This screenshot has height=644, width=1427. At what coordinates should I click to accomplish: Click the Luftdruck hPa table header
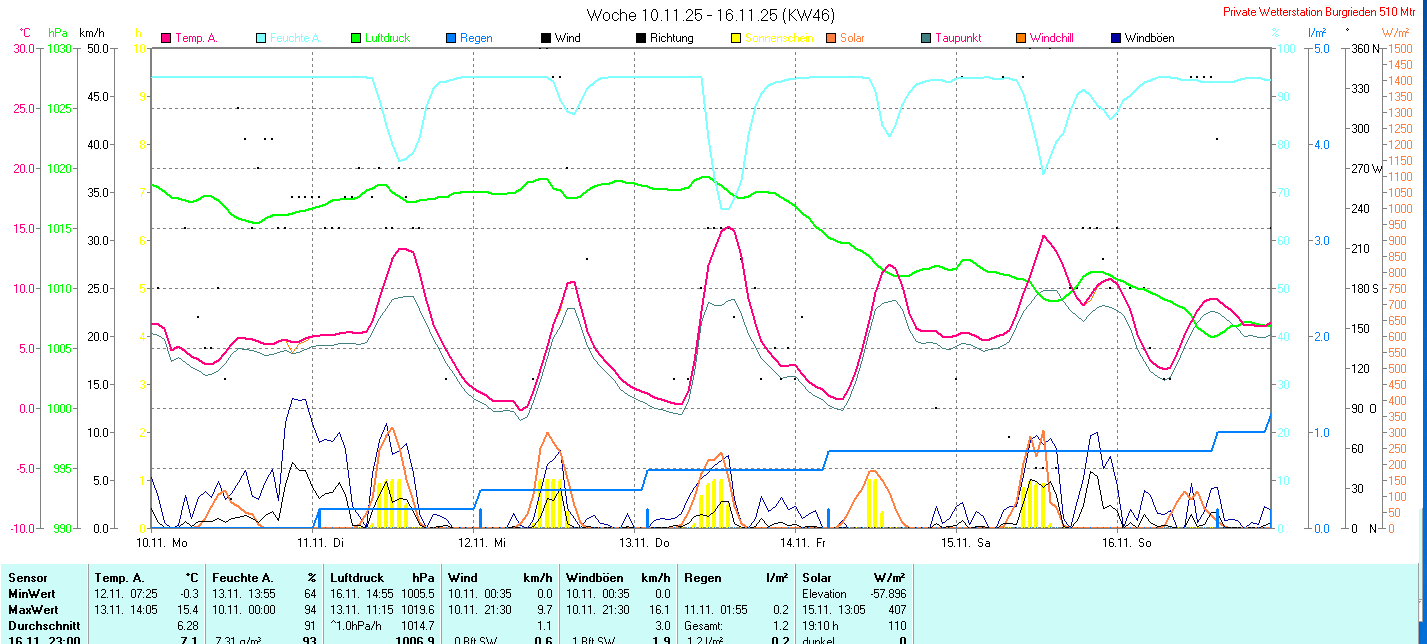(x=382, y=577)
